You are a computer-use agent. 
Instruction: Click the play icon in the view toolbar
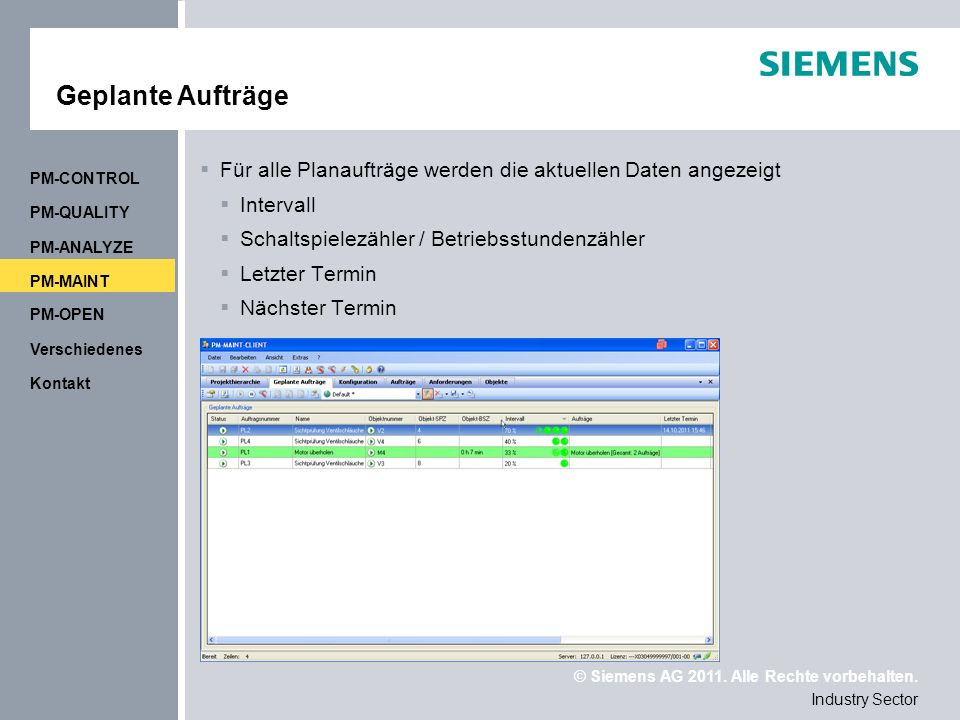click(240, 394)
